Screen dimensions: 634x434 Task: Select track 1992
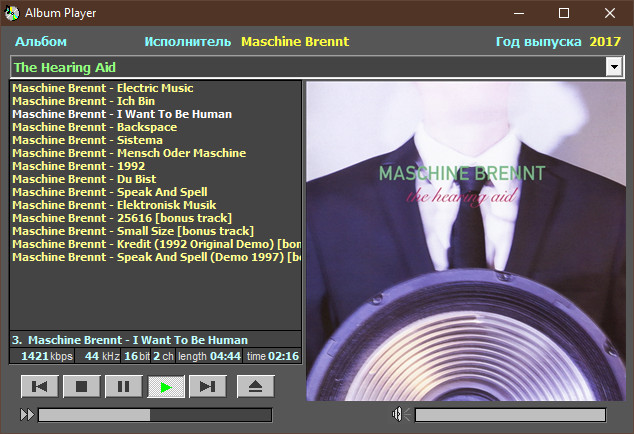click(78, 166)
